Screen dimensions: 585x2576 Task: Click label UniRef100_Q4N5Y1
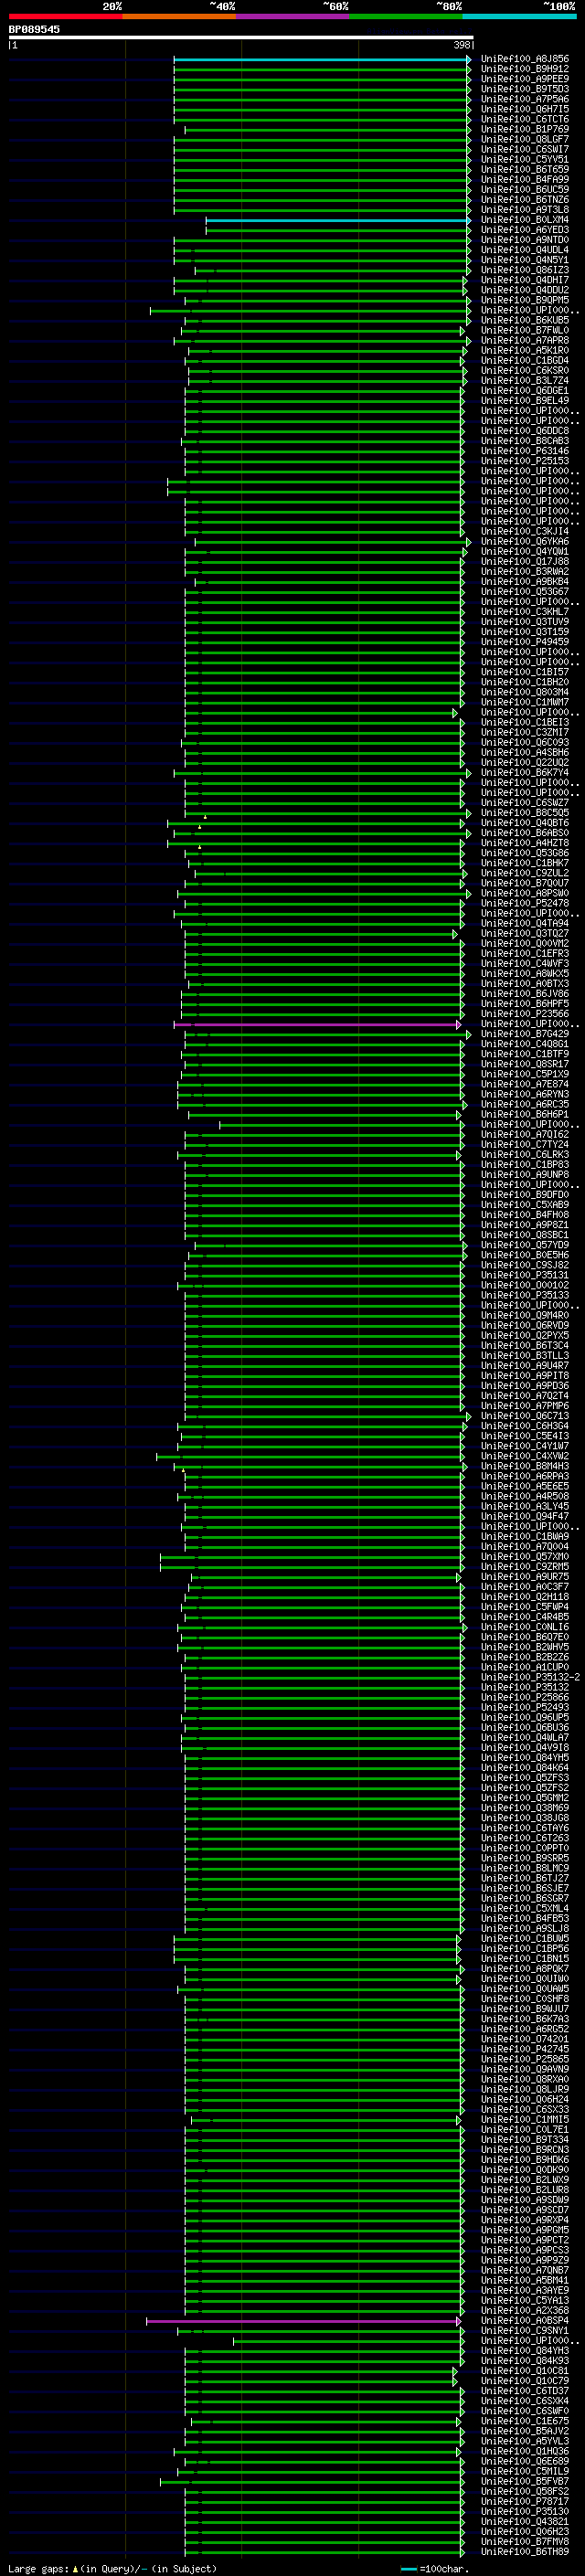pyautogui.click(x=525, y=260)
